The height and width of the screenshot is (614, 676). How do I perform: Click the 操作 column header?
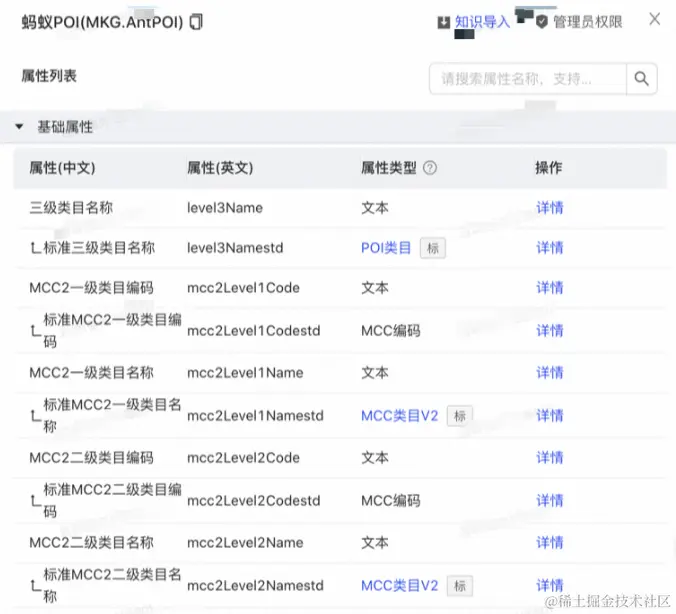point(549,168)
